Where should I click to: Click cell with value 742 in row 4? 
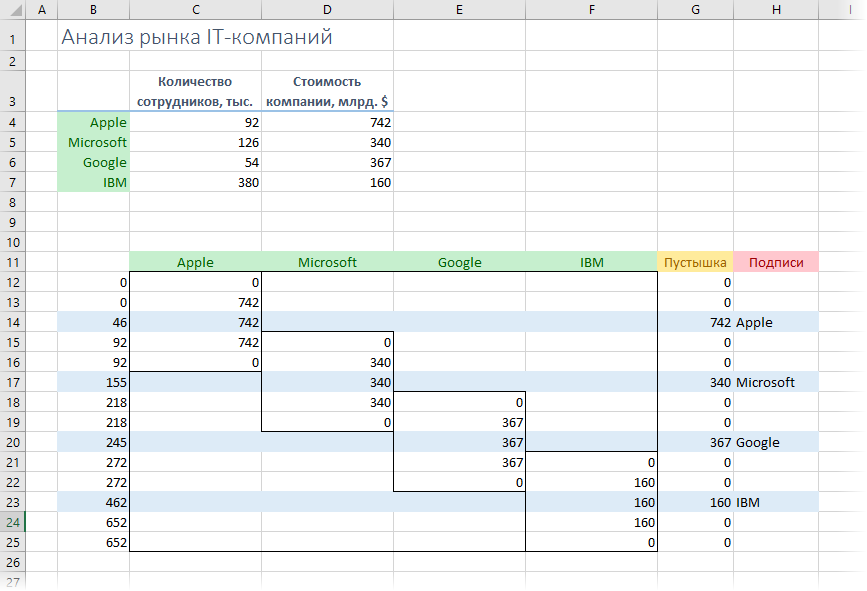click(327, 122)
